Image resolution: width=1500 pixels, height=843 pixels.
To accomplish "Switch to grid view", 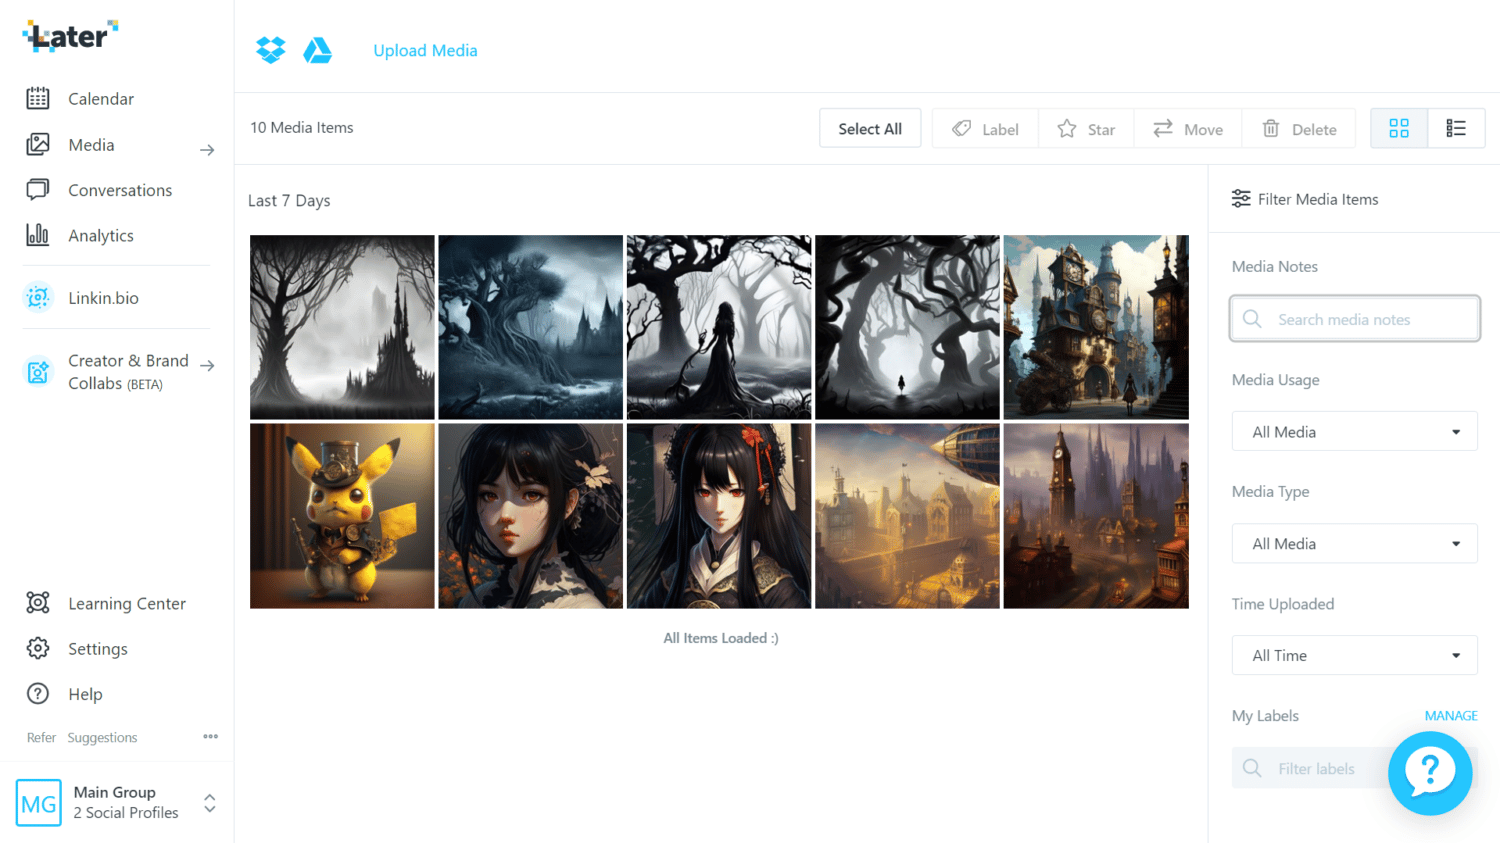I will tap(1399, 128).
